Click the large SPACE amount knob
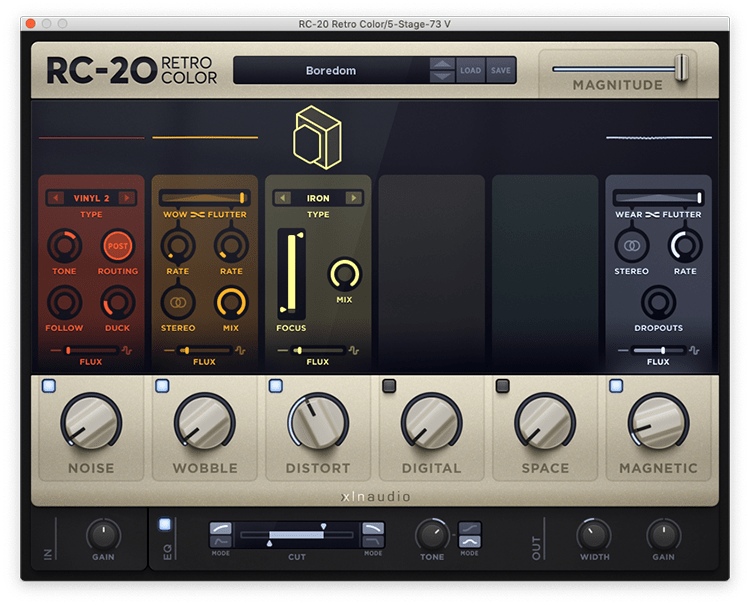 [x=545, y=422]
